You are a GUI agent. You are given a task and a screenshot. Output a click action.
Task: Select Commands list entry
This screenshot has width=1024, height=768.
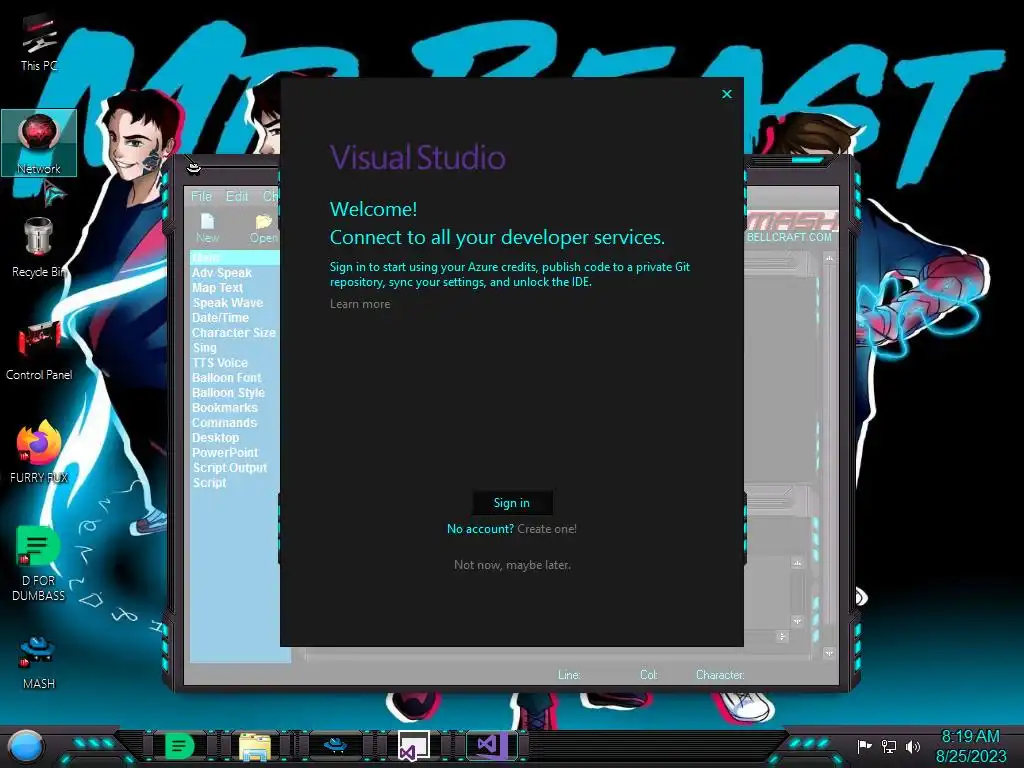225,423
